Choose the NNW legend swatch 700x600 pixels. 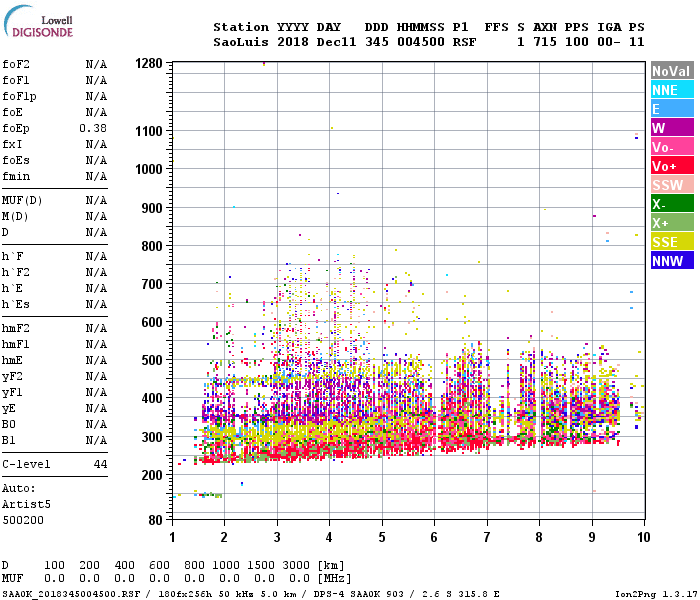pyautogui.click(x=672, y=261)
